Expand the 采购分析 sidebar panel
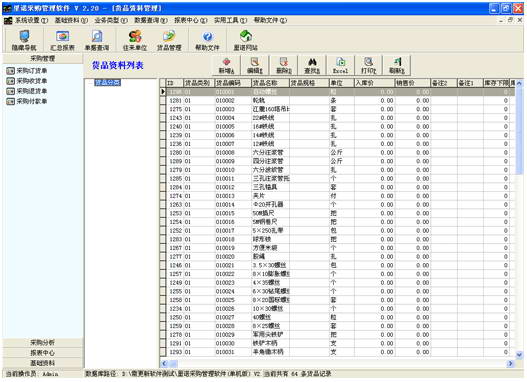This screenshot has width=527, height=382. pyautogui.click(x=43, y=342)
